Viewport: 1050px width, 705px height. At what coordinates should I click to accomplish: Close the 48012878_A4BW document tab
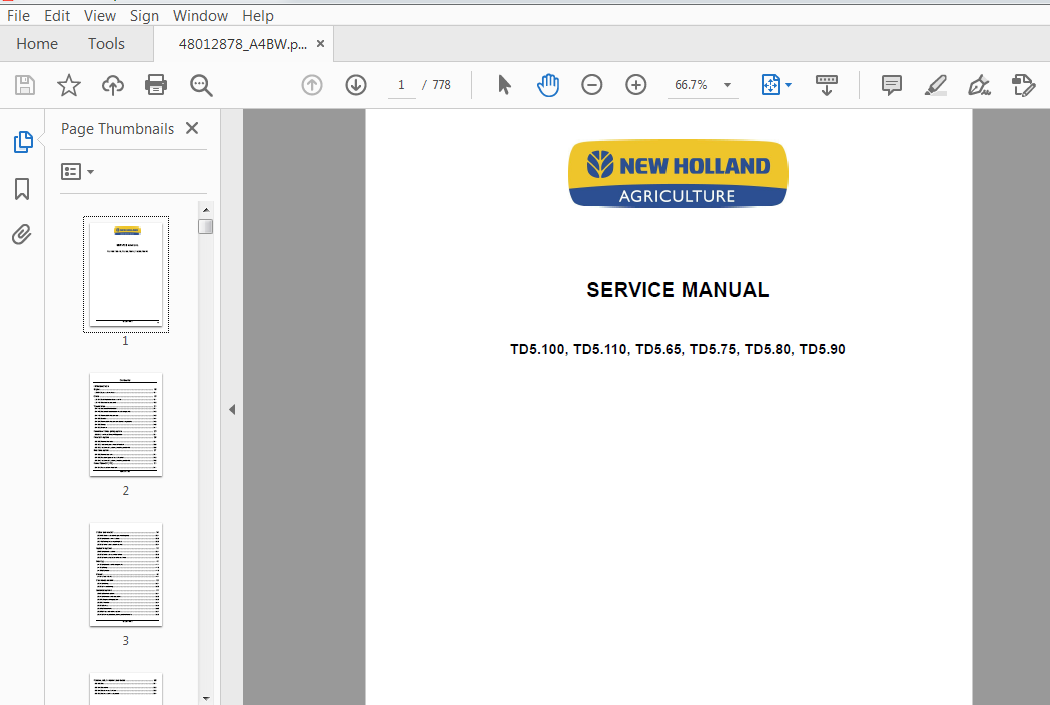320,44
